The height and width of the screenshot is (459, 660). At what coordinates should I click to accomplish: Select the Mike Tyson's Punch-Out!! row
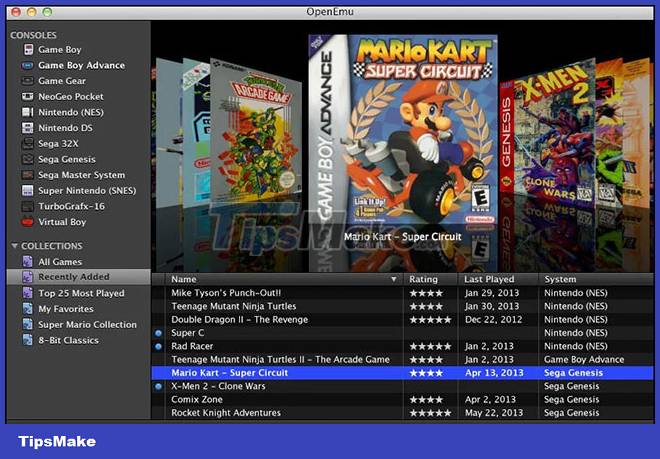tap(402, 293)
